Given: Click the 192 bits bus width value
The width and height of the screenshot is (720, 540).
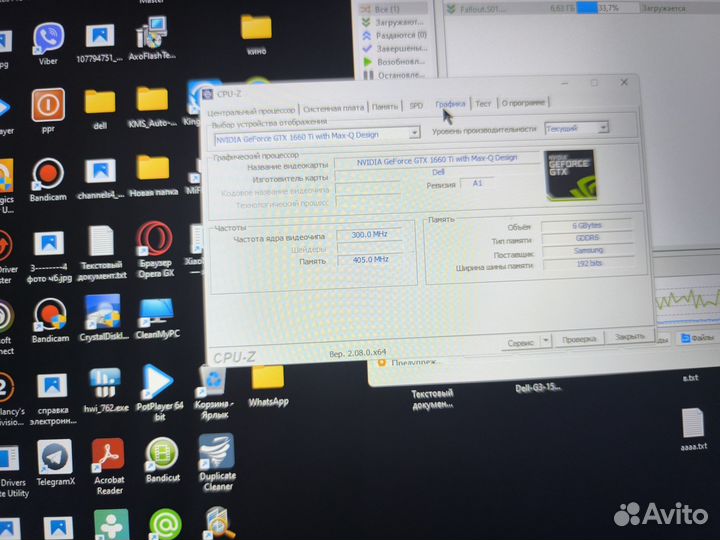Looking at the screenshot, I should click(589, 263).
